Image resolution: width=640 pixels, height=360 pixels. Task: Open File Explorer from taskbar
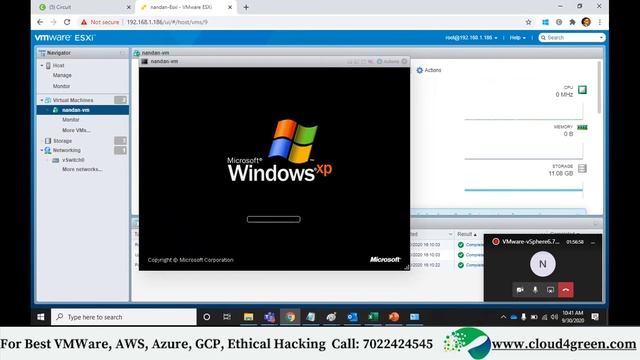(x=248, y=317)
